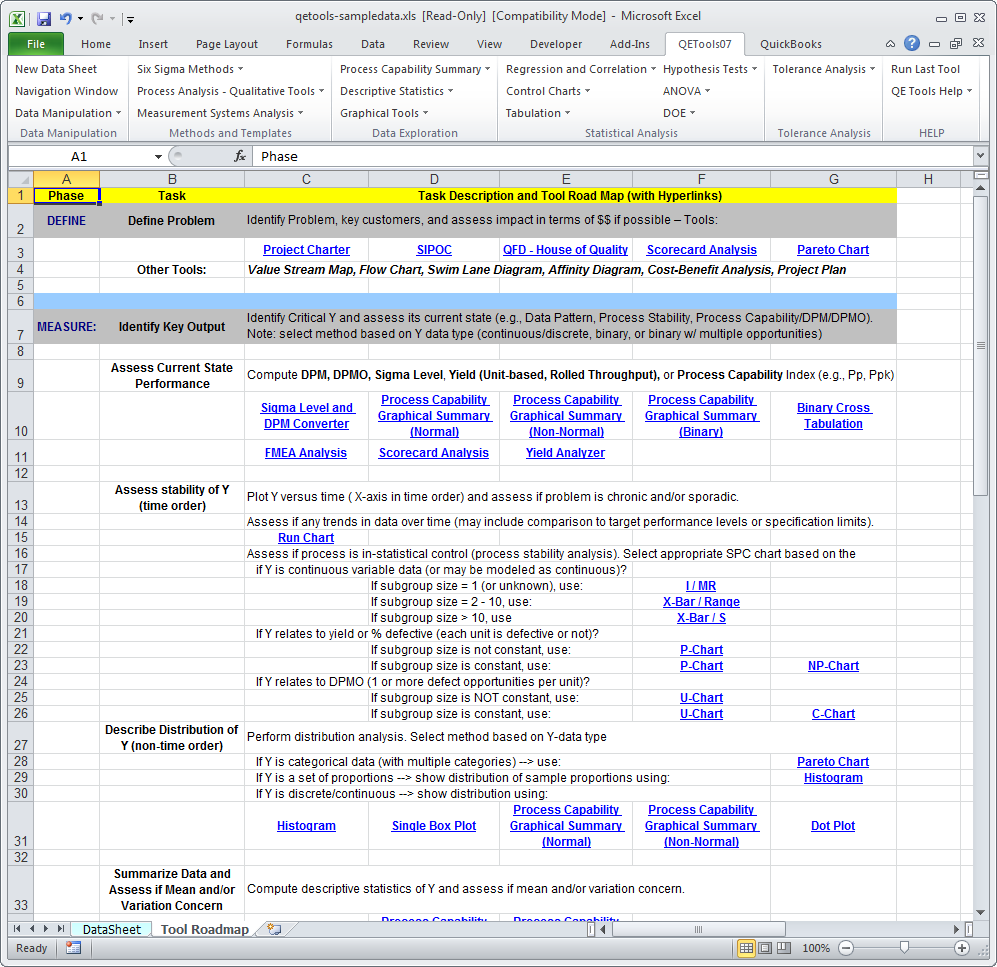This screenshot has height=967, width=997.
Task: Open Microsoft Excel Help question mark
Action: (x=912, y=43)
